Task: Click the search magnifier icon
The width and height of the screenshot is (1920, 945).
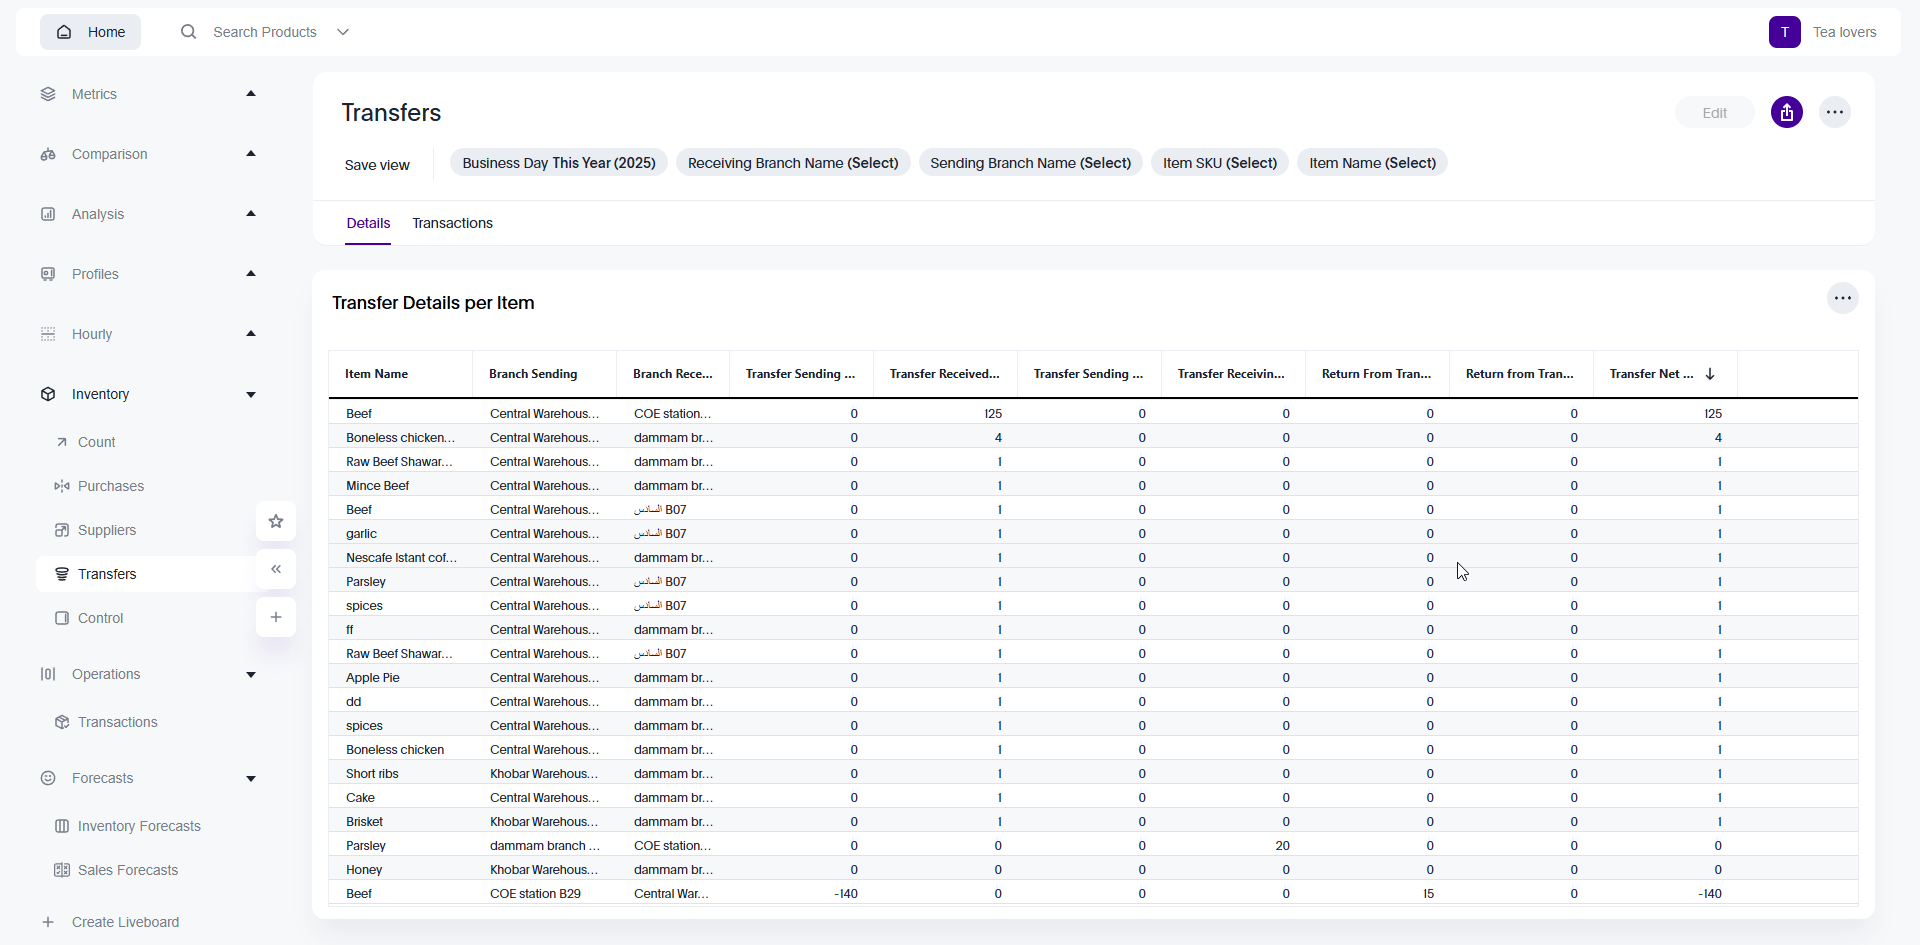Action: 188,32
